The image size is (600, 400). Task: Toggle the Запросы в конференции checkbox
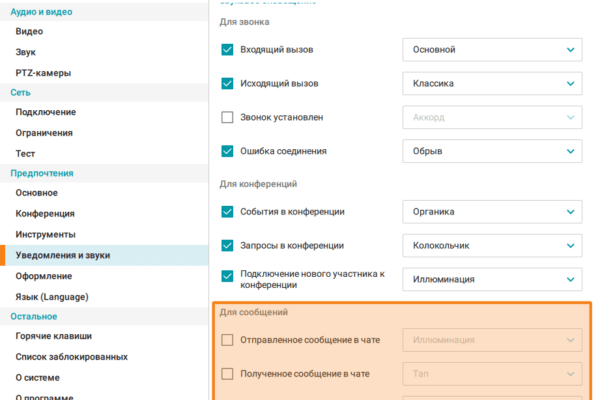pos(227,245)
